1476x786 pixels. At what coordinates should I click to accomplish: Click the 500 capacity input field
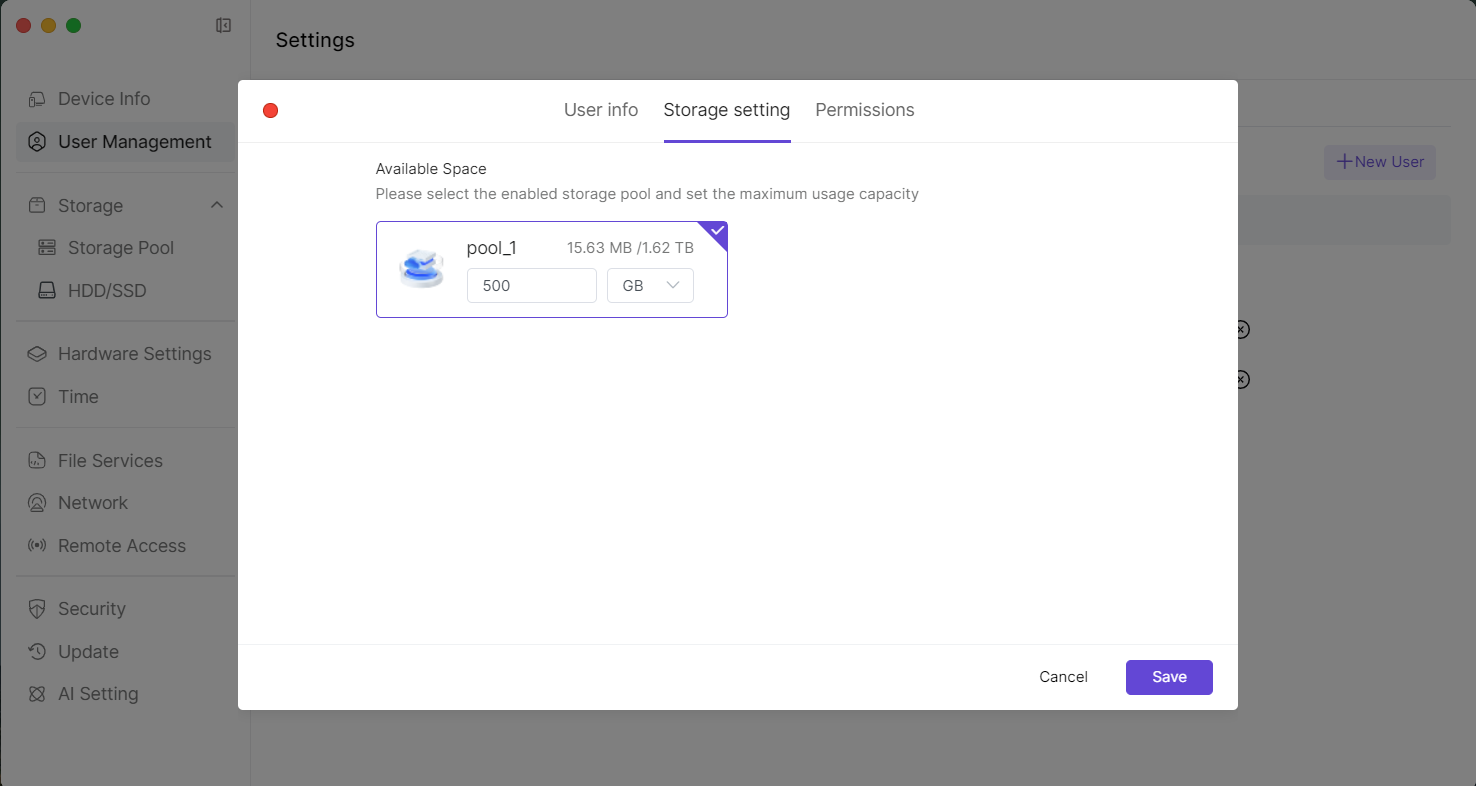point(531,286)
